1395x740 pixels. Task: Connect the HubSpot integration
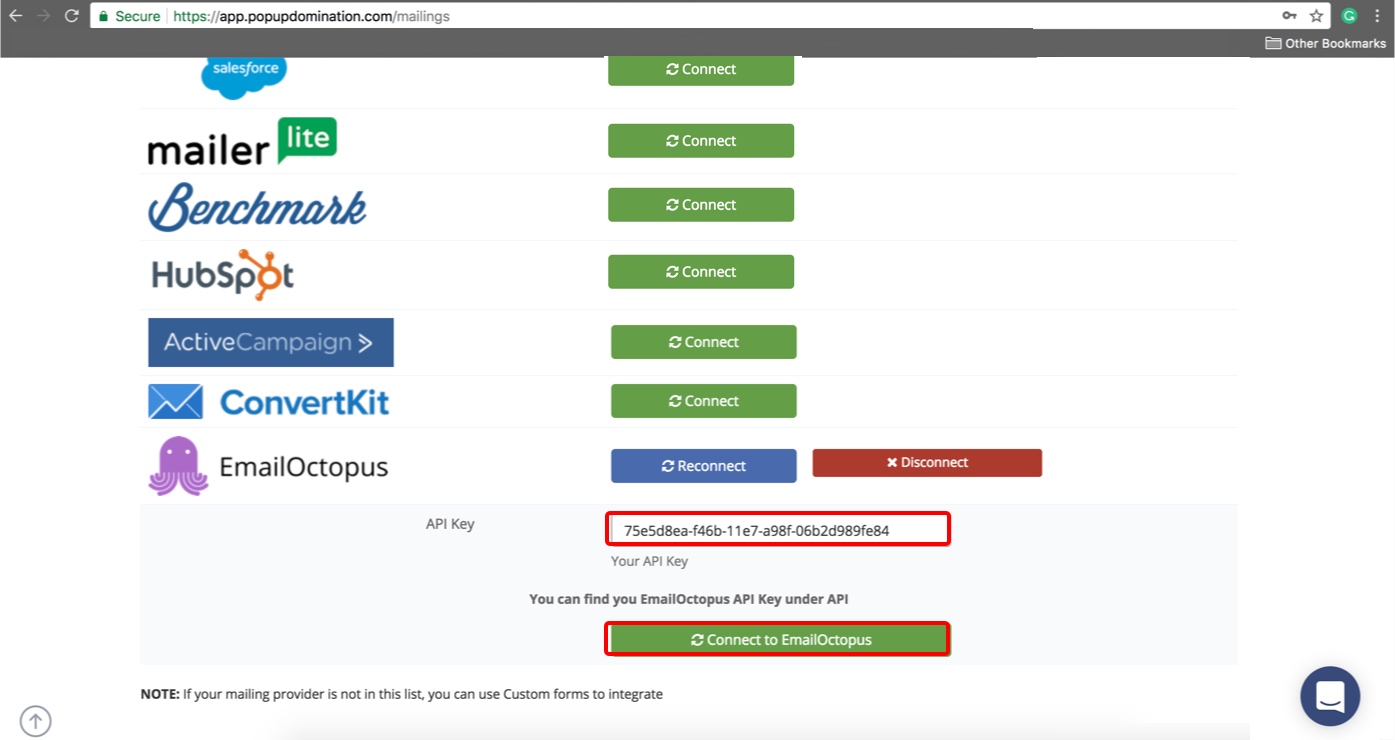click(x=701, y=272)
